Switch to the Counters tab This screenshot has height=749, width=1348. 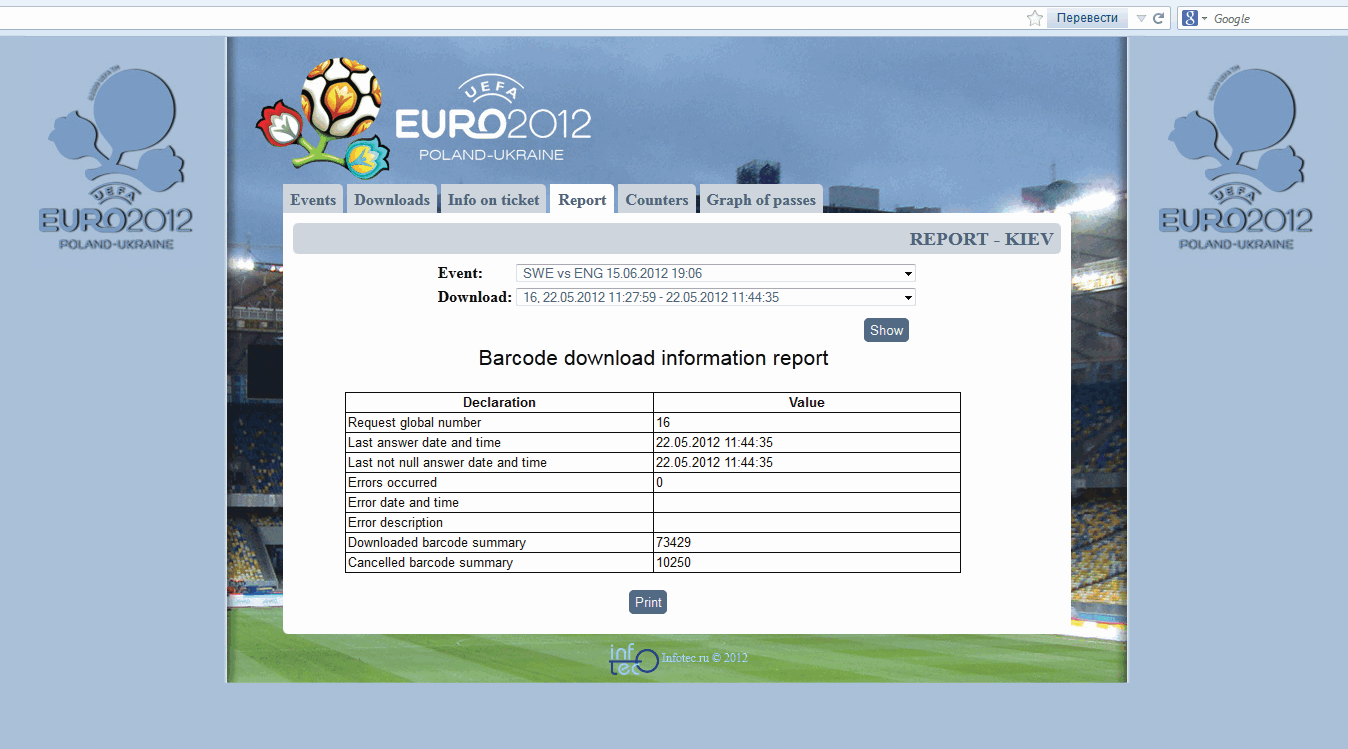click(x=656, y=199)
